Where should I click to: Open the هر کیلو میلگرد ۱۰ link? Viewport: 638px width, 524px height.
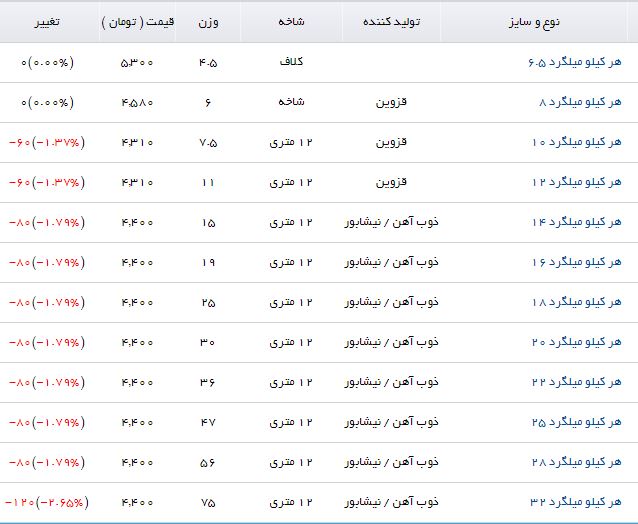[x=577, y=142]
